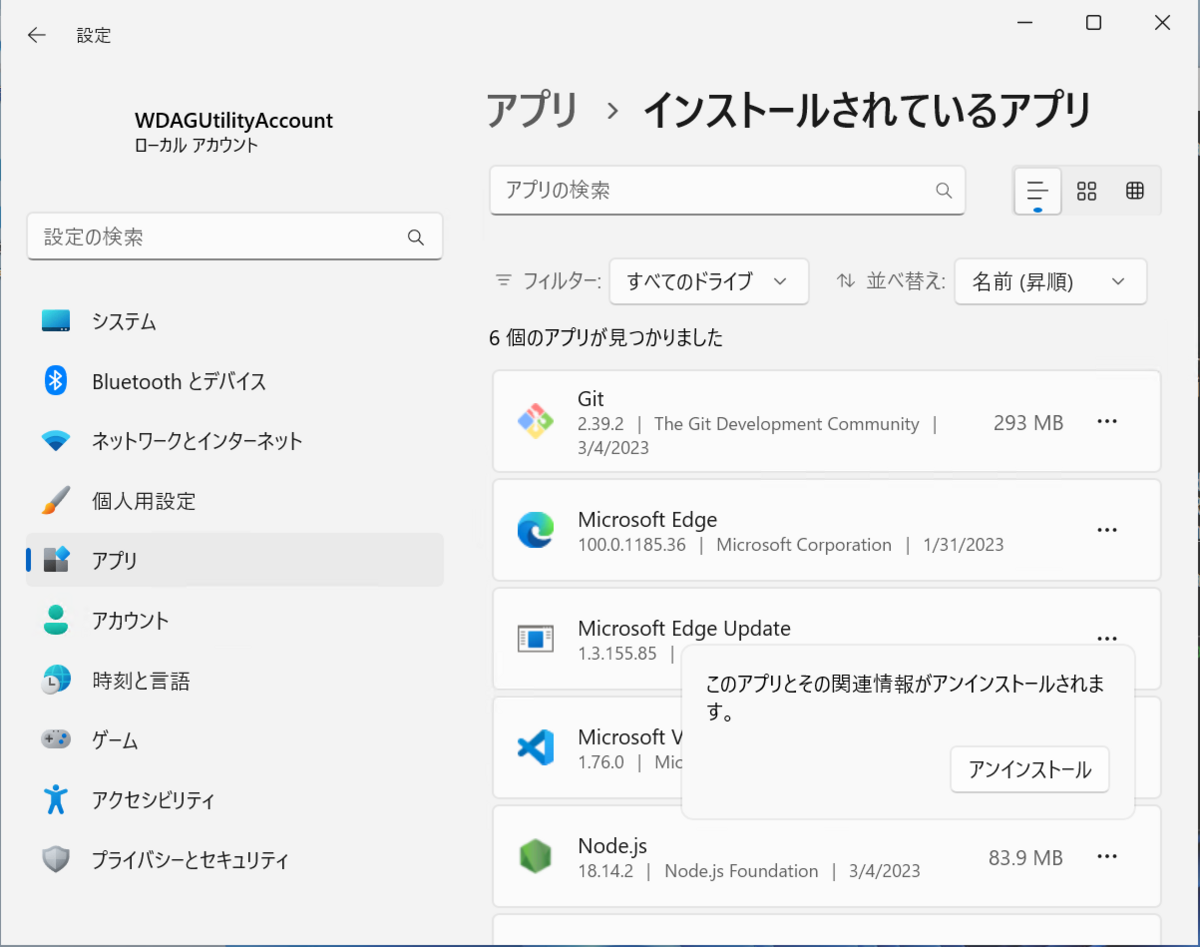Open Bluetooth とデバイス settings
Image resolution: width=1200 pixels, height=947 pixels.
[235, 381]
